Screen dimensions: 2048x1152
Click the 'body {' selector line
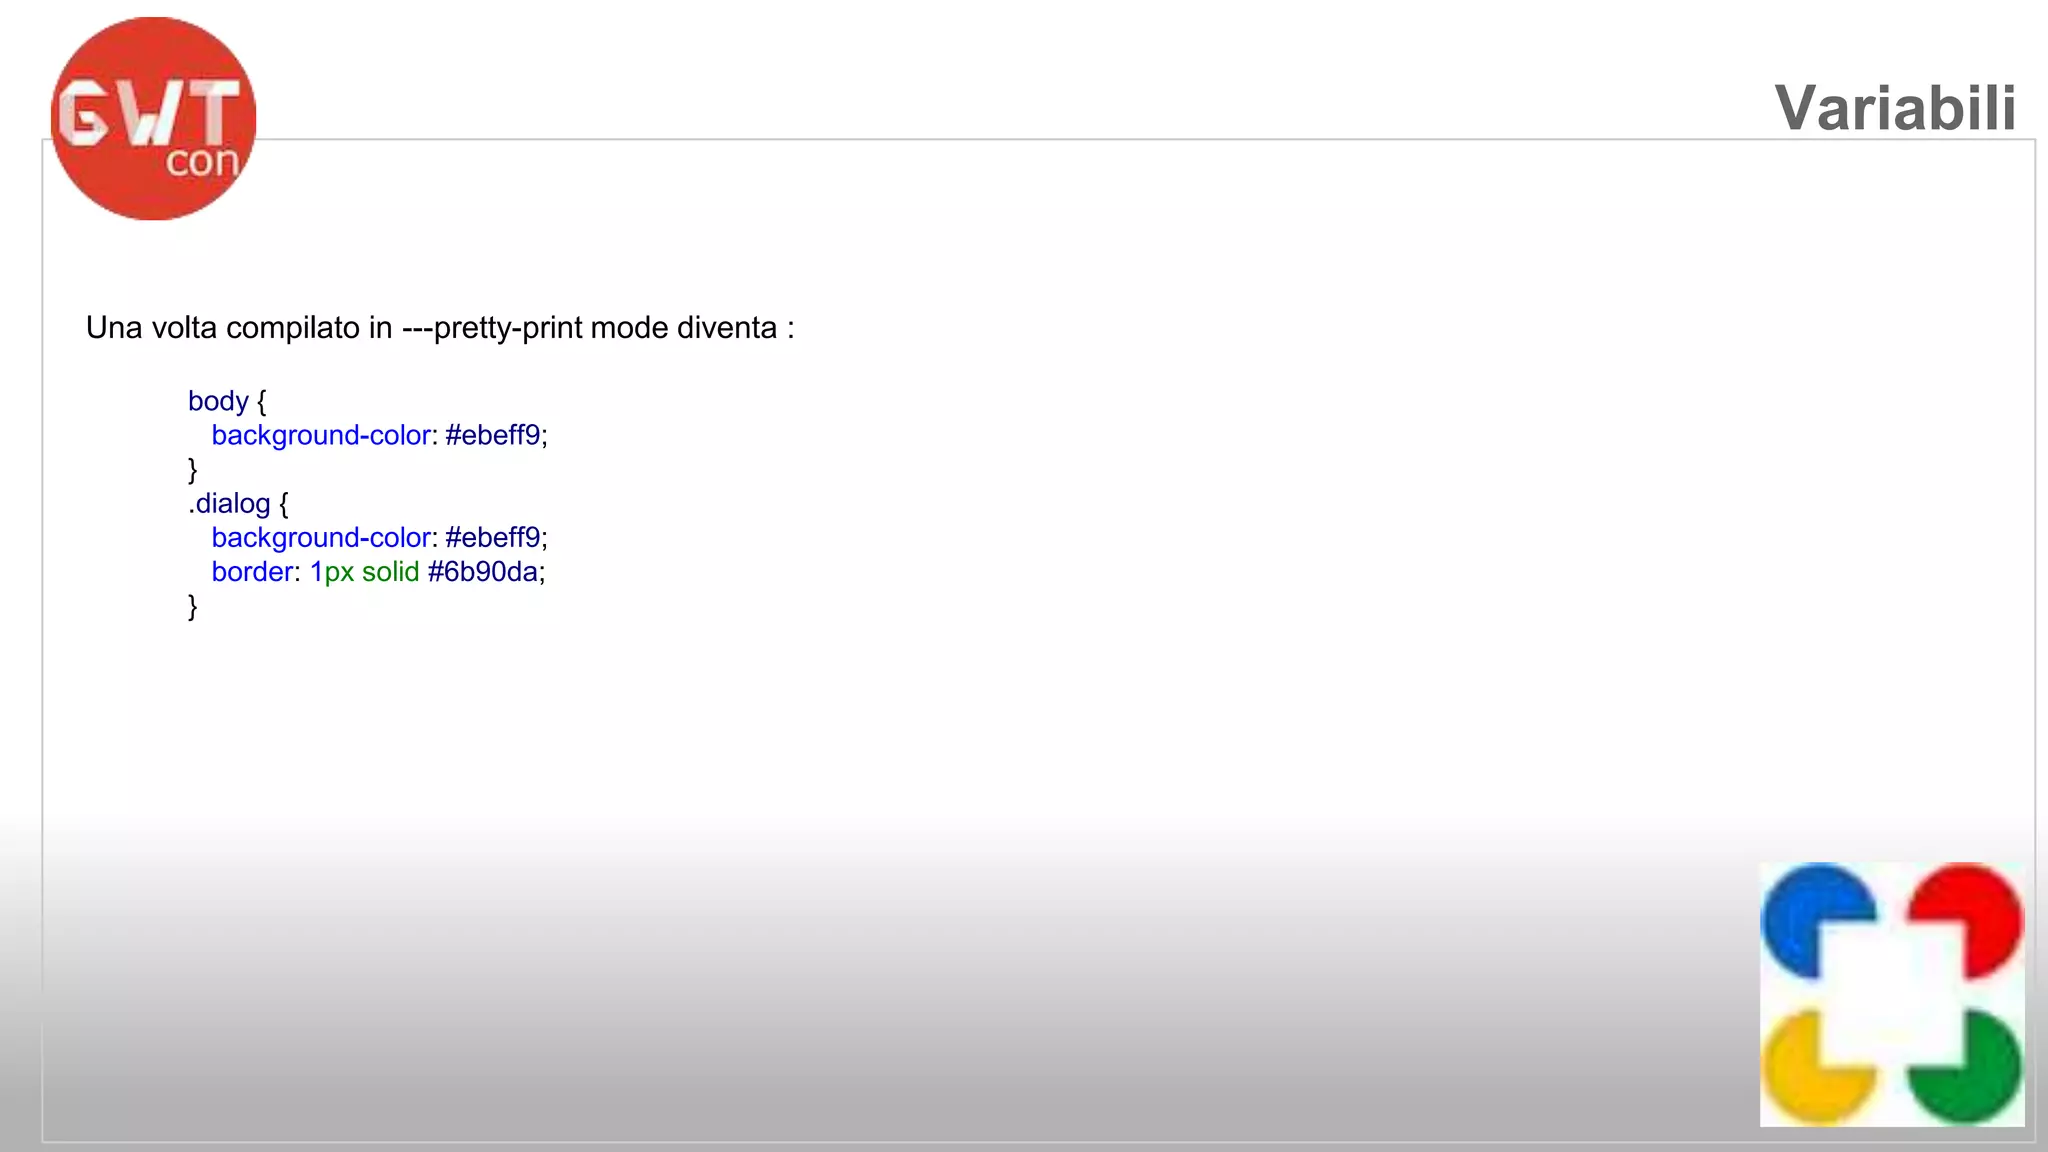(227, 401)
